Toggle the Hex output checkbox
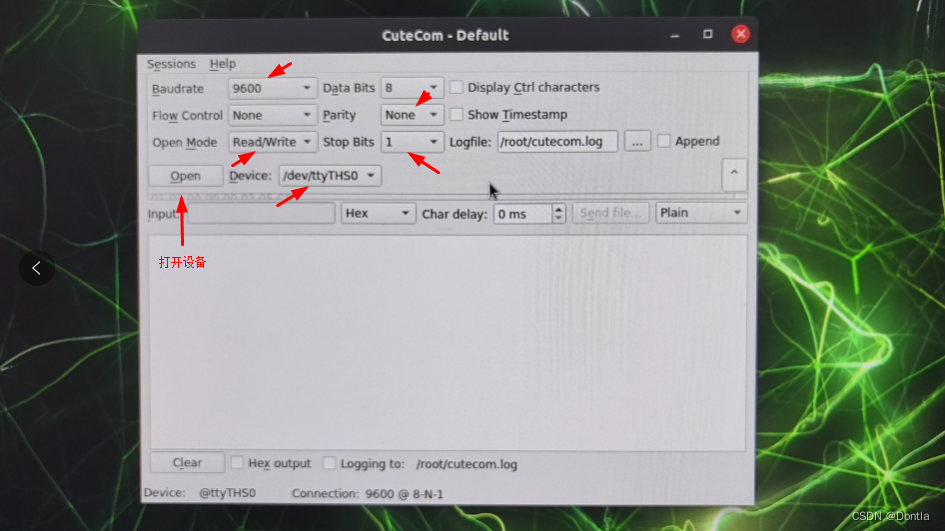The image size is (945, 531). [x=237, y=462]
